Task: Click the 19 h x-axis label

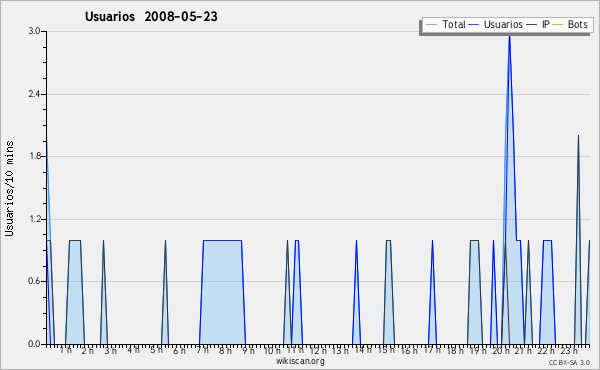Action: pyautogui.click(x=478, y=351)
